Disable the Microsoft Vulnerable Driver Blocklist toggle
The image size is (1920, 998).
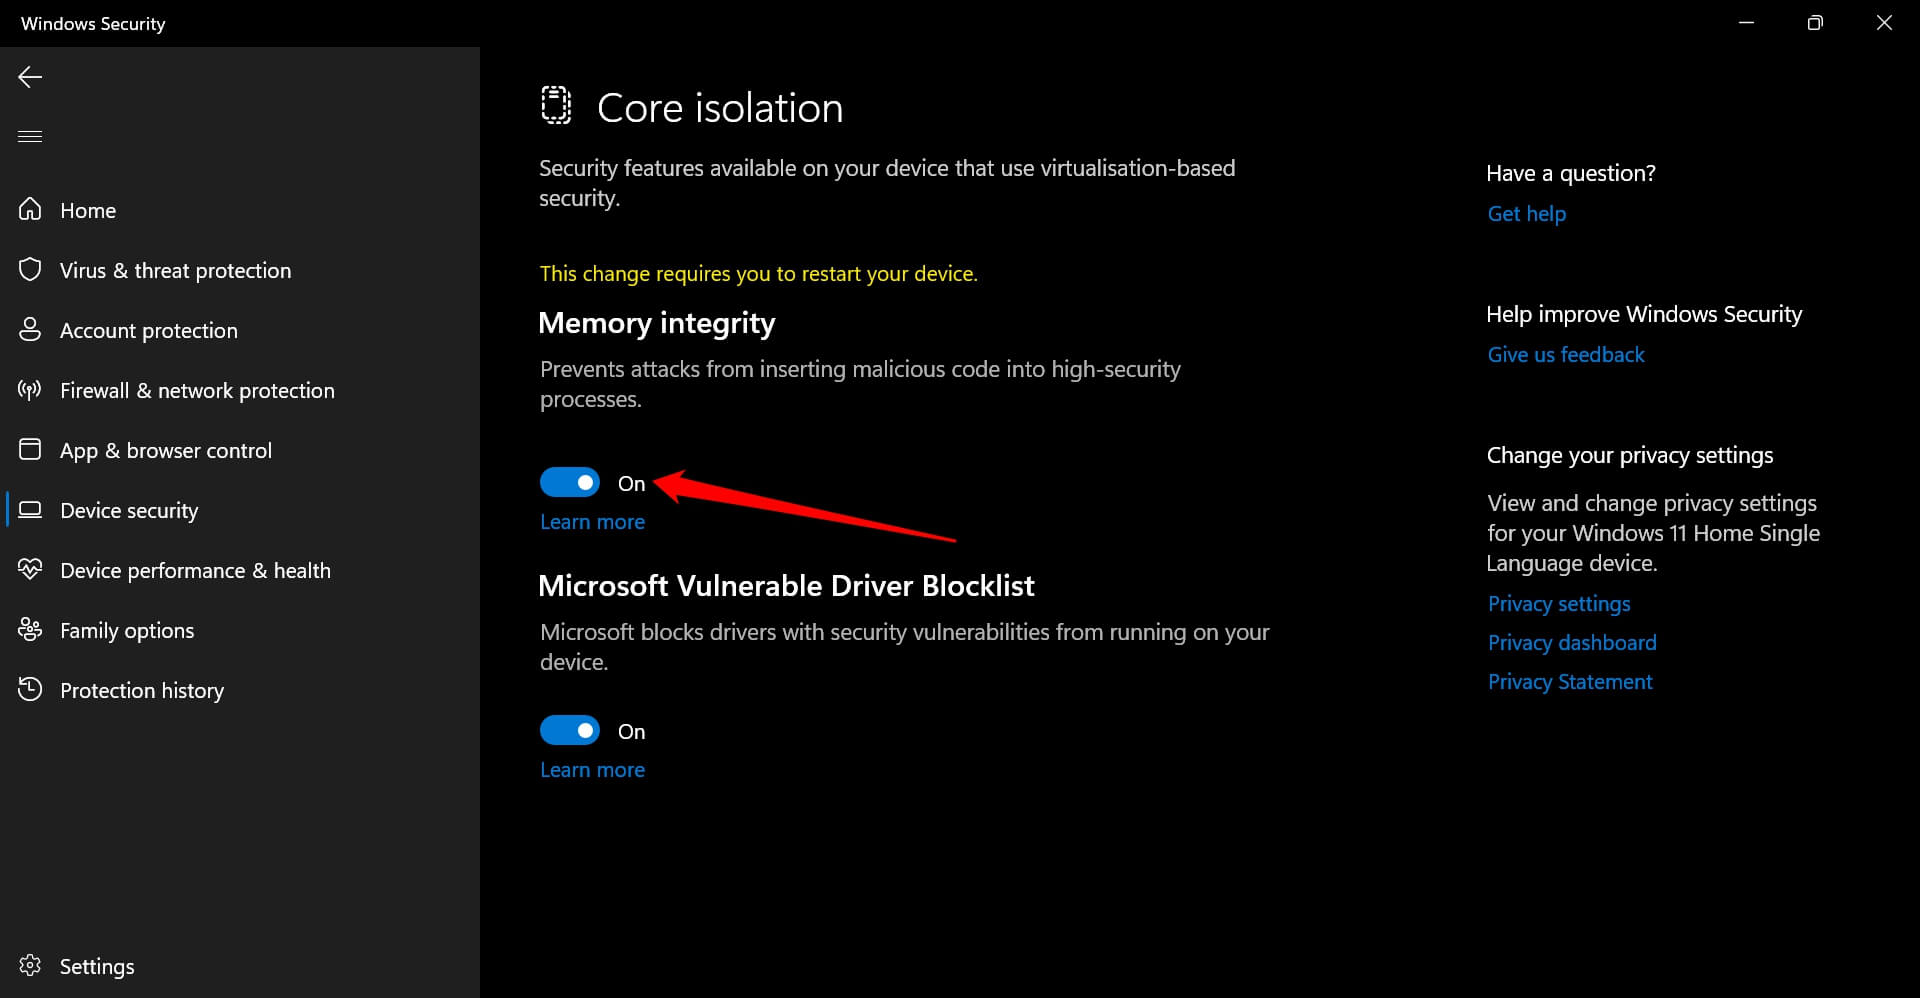point(570,730)
